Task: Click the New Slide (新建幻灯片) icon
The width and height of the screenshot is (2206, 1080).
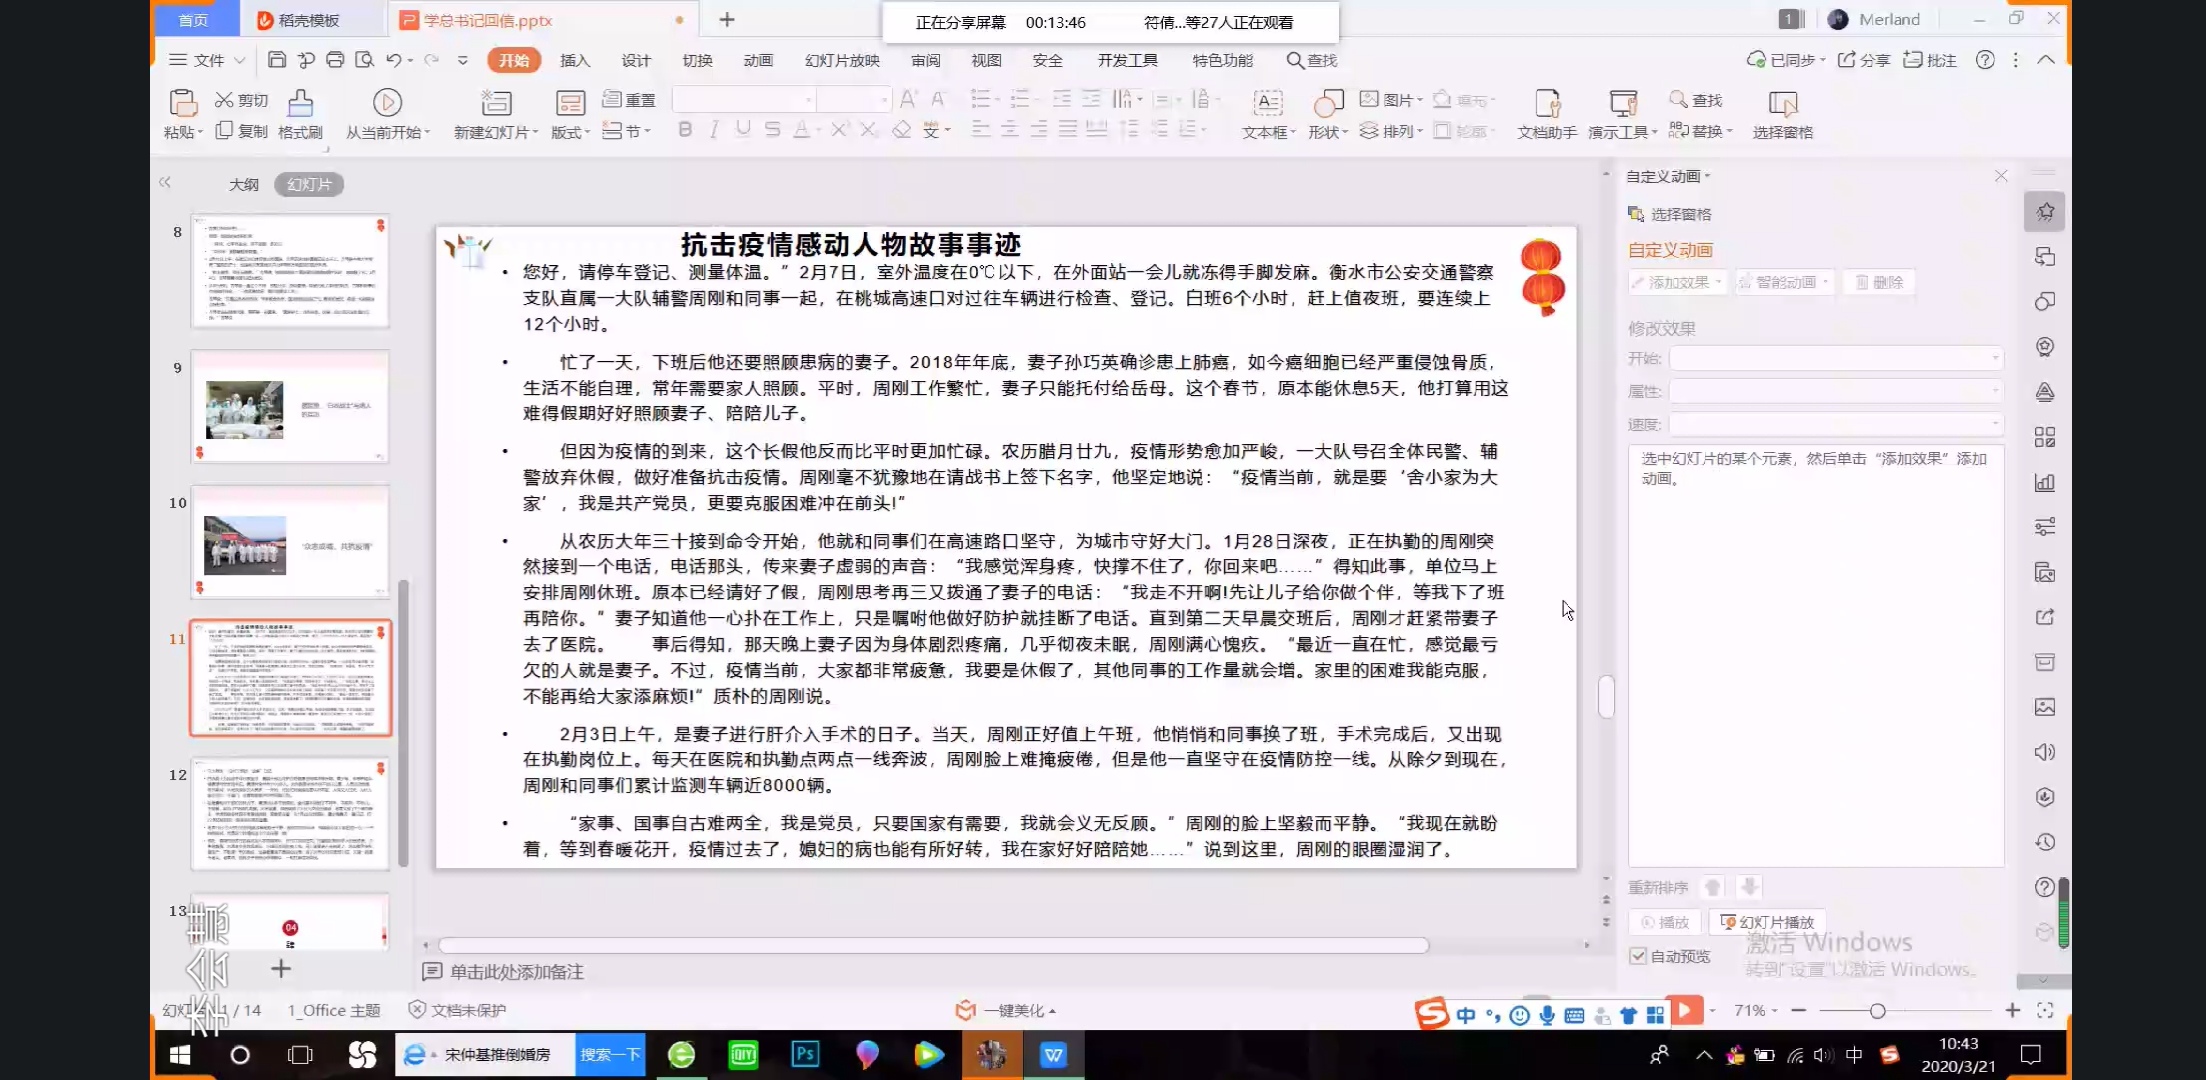Action: coord(496,103)
